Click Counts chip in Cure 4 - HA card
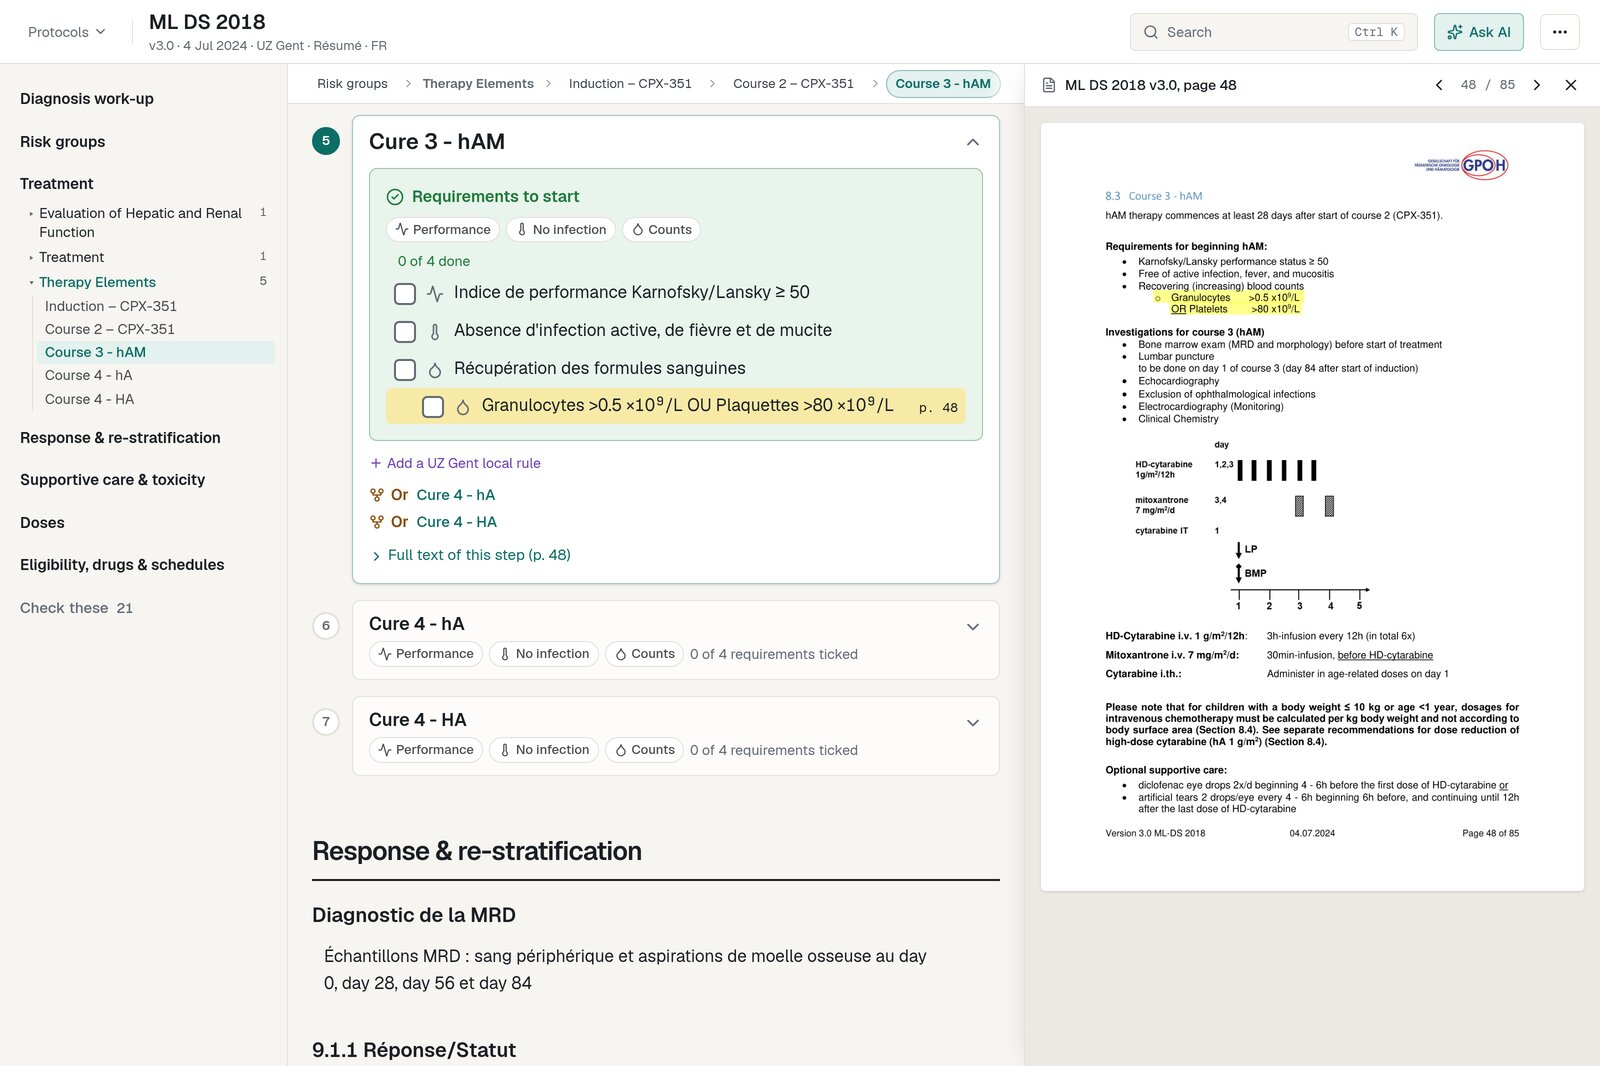 tap(644, 750)
